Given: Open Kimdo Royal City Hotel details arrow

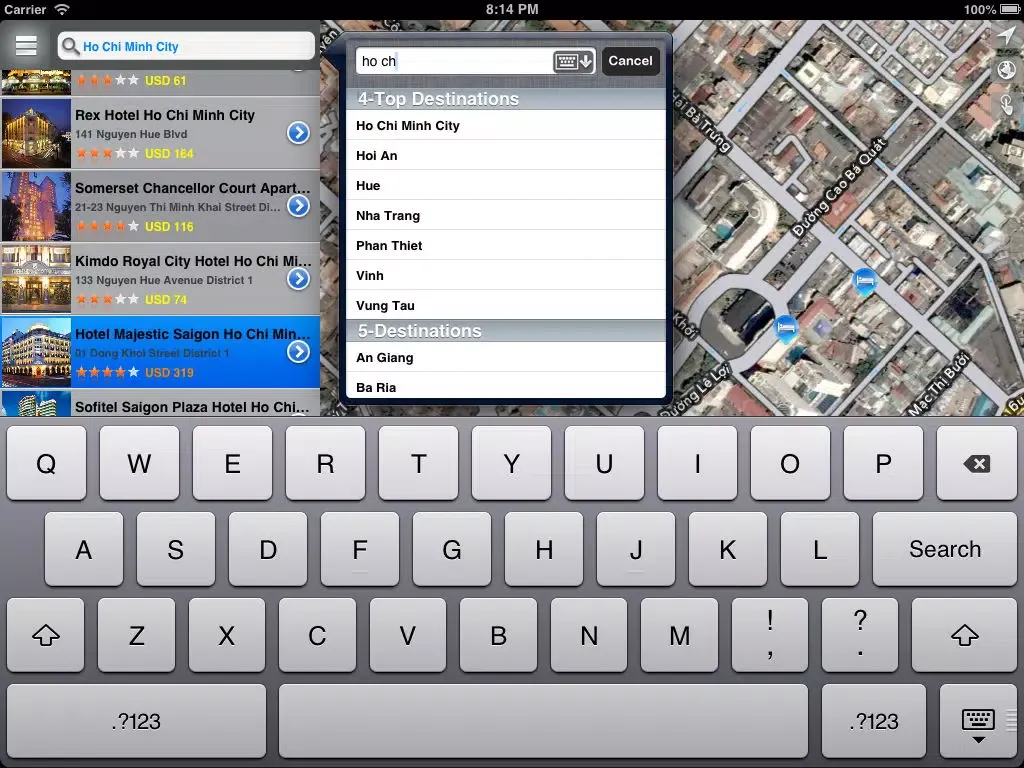Looking at the screenshot, I should pos(298,279).
